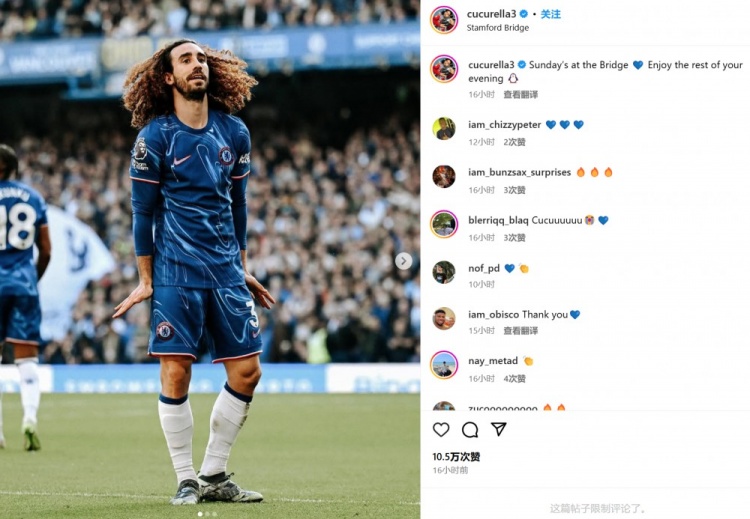Open iam_obisco's avatar picture

pyautogui.click(x=443, y=319)
